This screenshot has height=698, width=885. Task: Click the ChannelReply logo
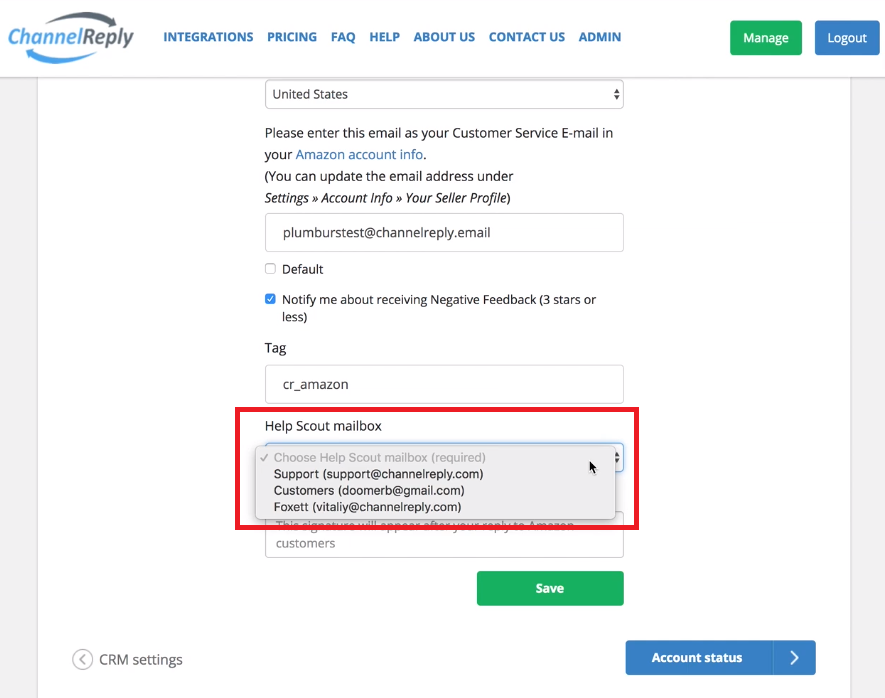[x=71, y=37]
